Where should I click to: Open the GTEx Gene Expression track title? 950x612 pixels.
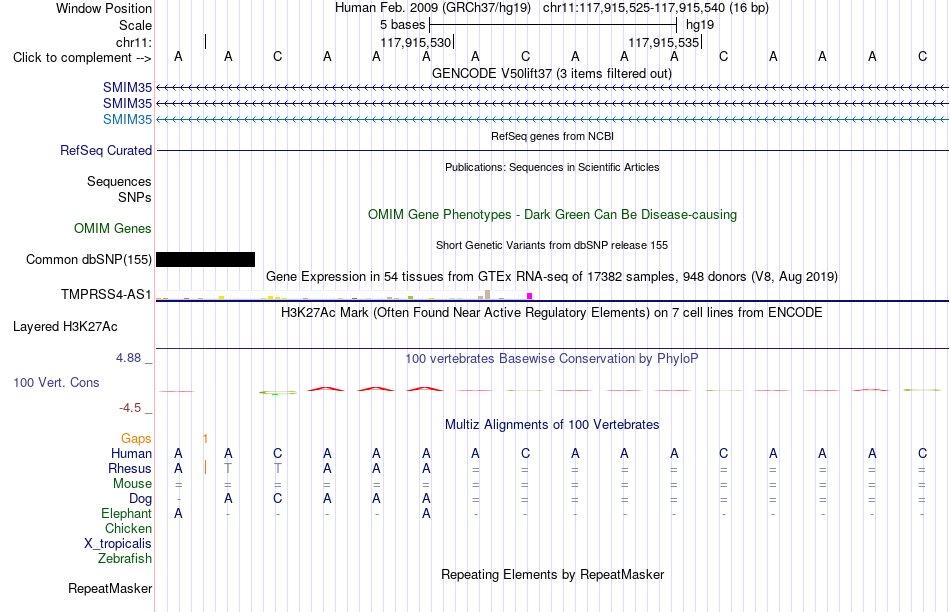coord(552,277)
